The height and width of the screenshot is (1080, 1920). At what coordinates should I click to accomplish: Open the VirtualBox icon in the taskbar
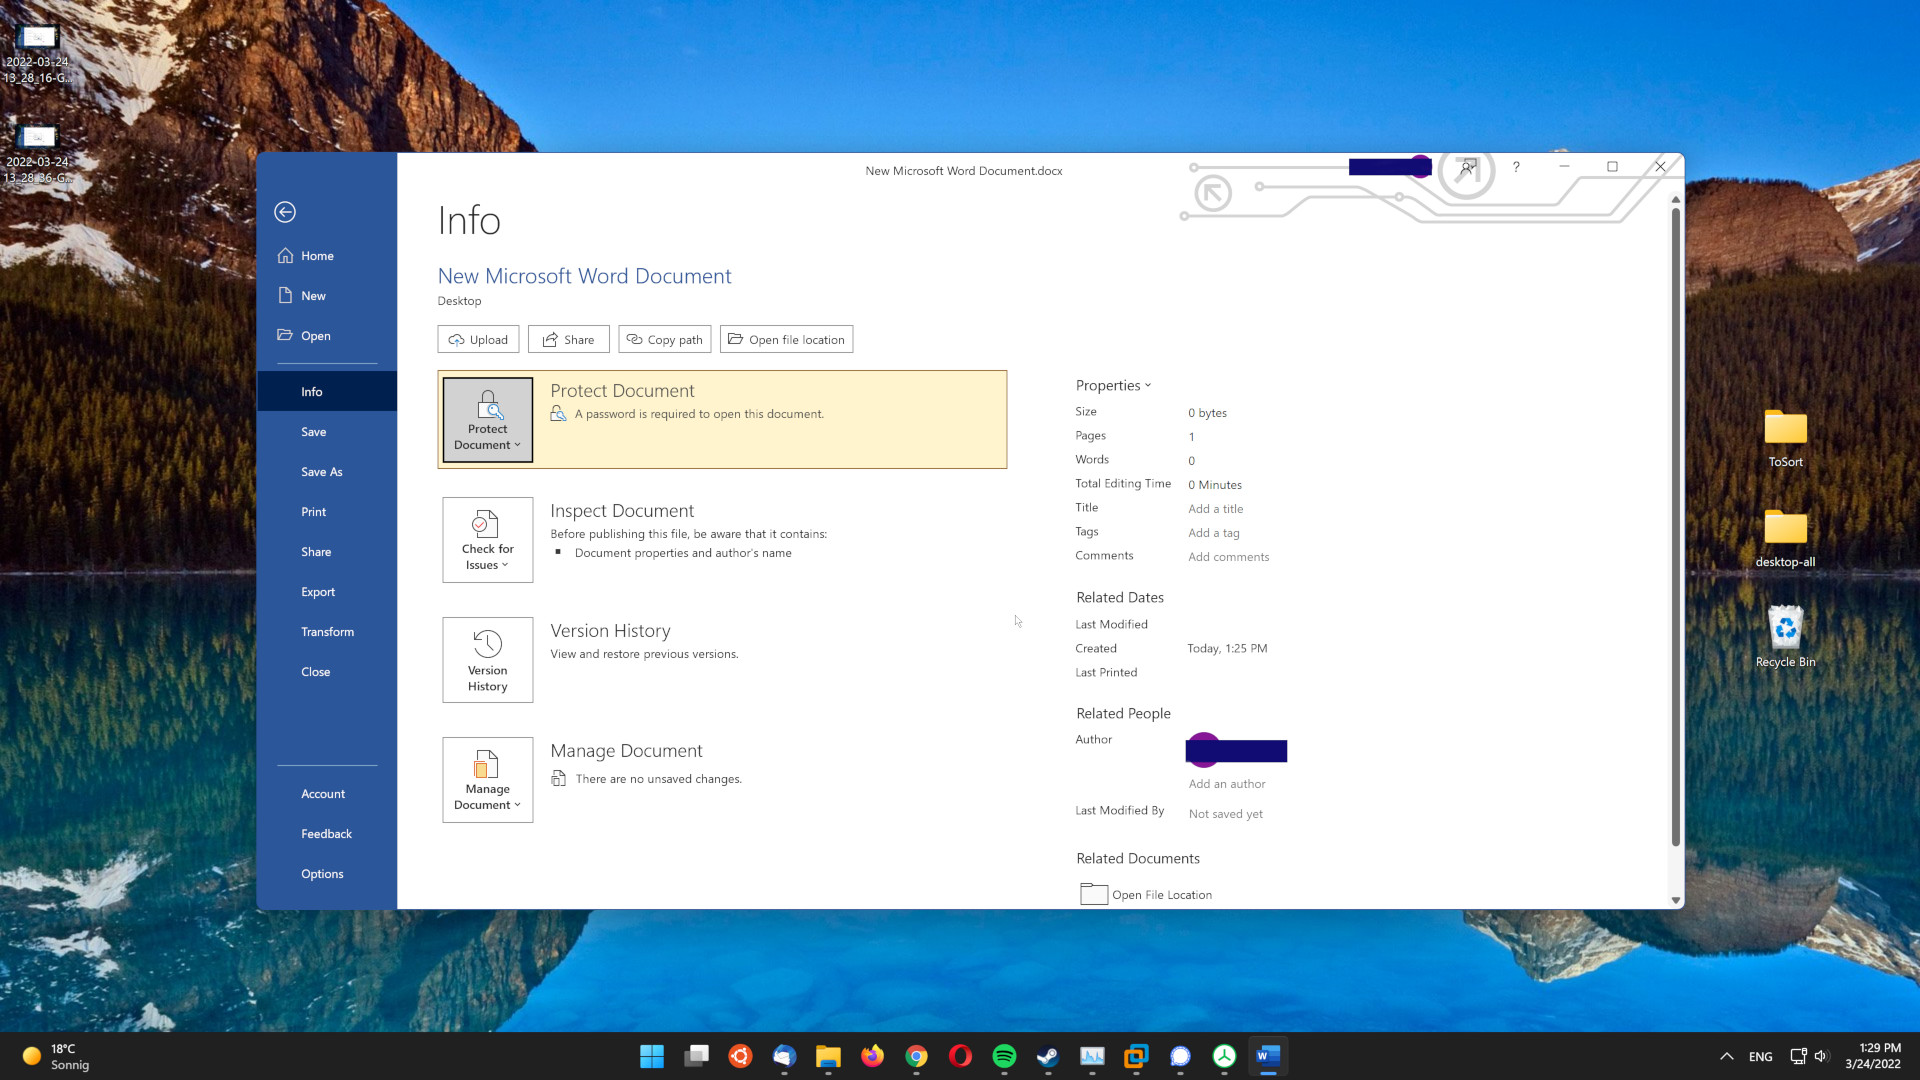click(1136, 1056)
